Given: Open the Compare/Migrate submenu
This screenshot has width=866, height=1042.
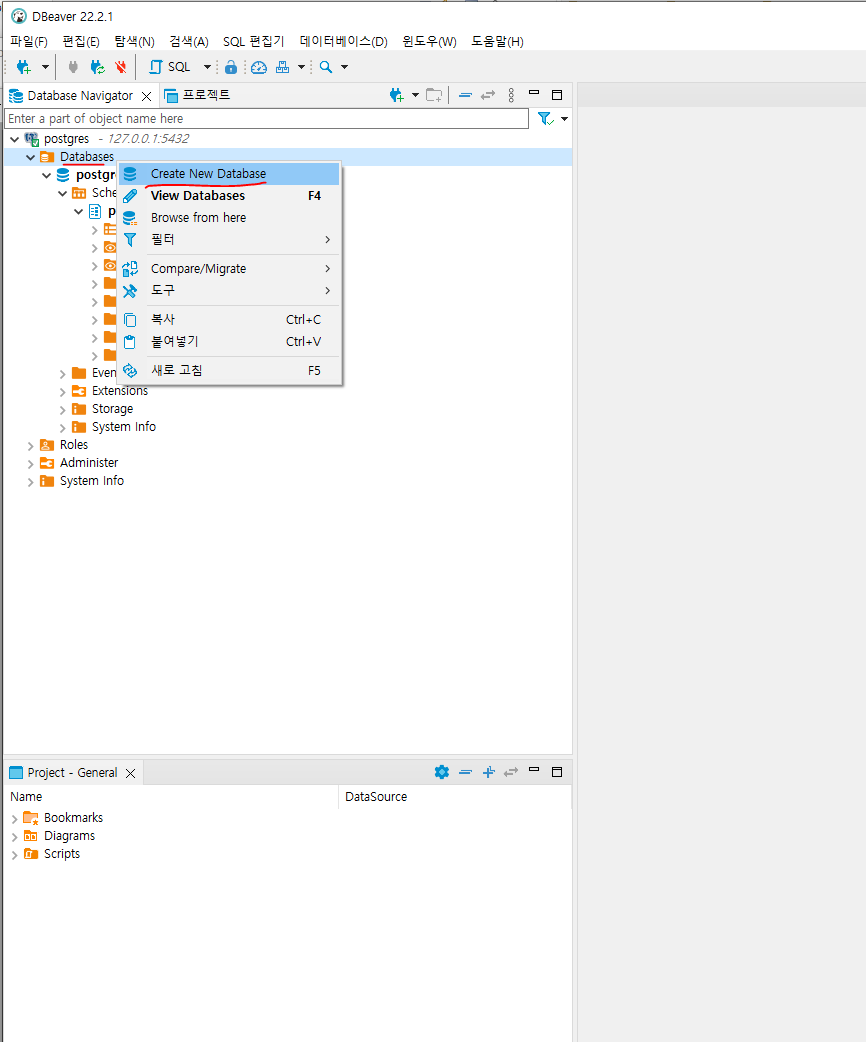Looking at the screenshot, I should (x=229, y=268).
